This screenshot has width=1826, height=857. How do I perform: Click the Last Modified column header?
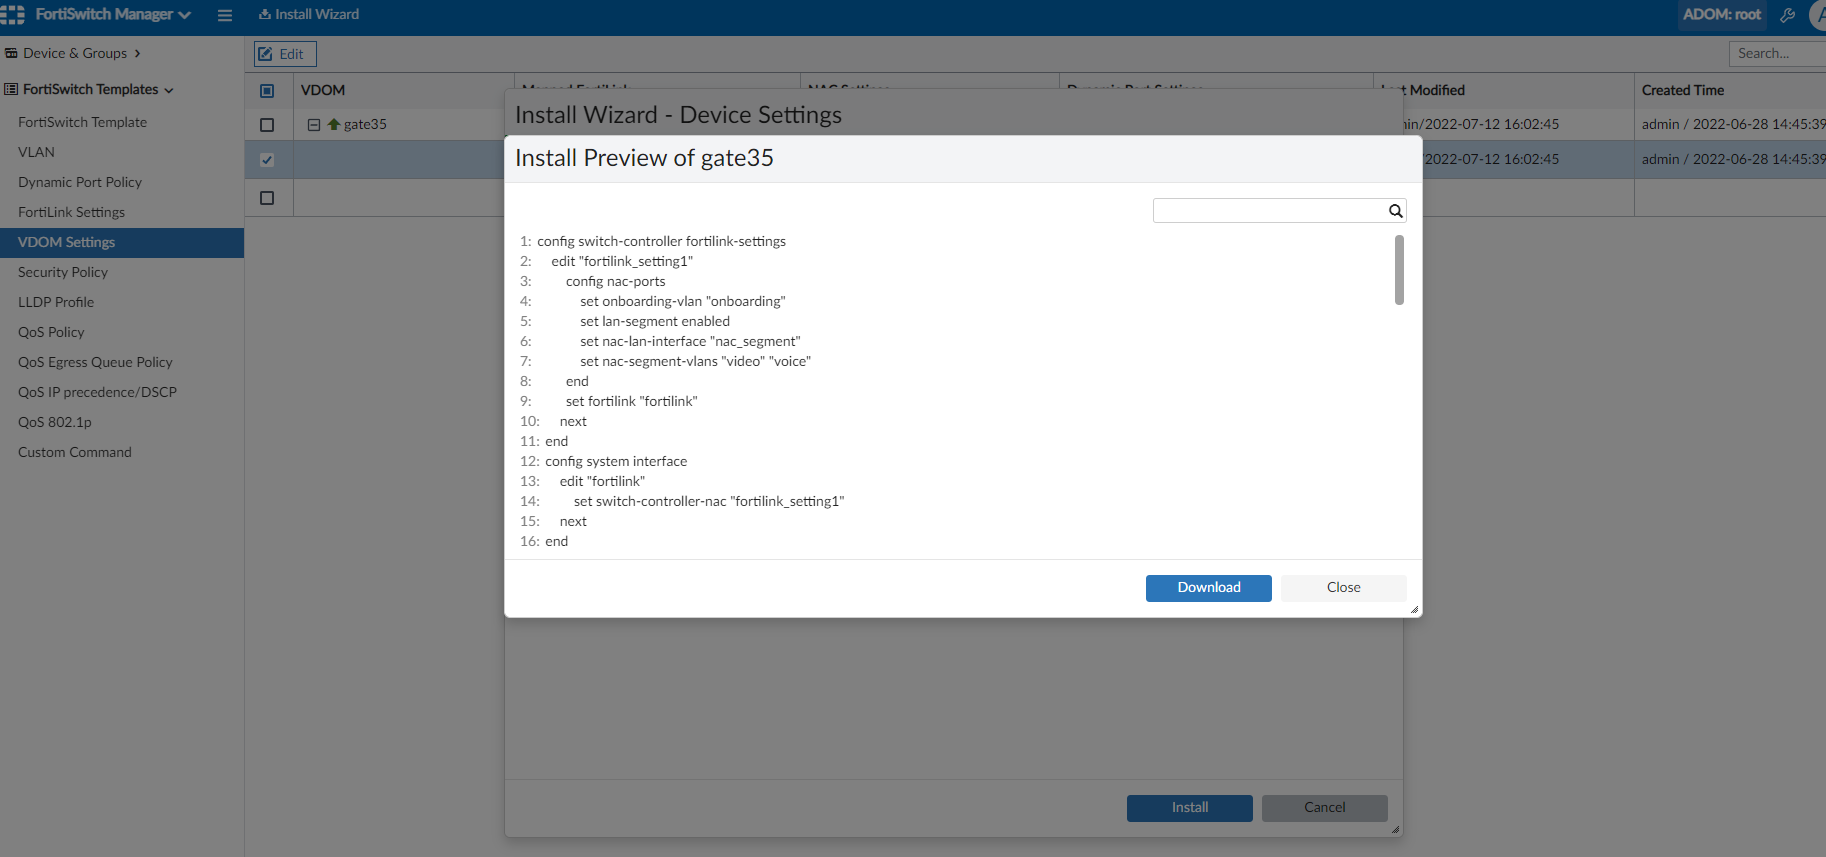click(1423, 90)
